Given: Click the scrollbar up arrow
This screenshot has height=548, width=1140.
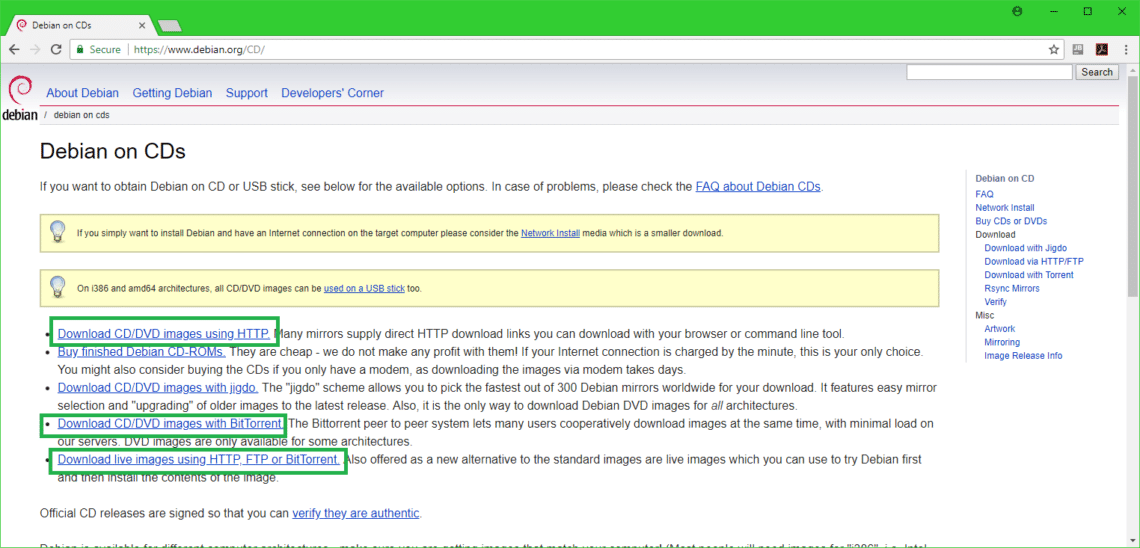Looking at the screenshot, I should tap(1133, 68).
